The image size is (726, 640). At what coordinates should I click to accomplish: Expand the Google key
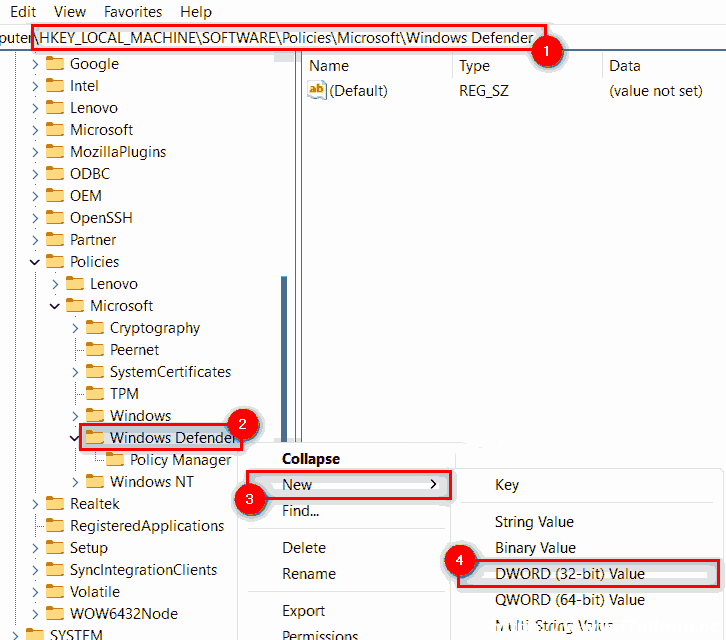coord(35,64)
